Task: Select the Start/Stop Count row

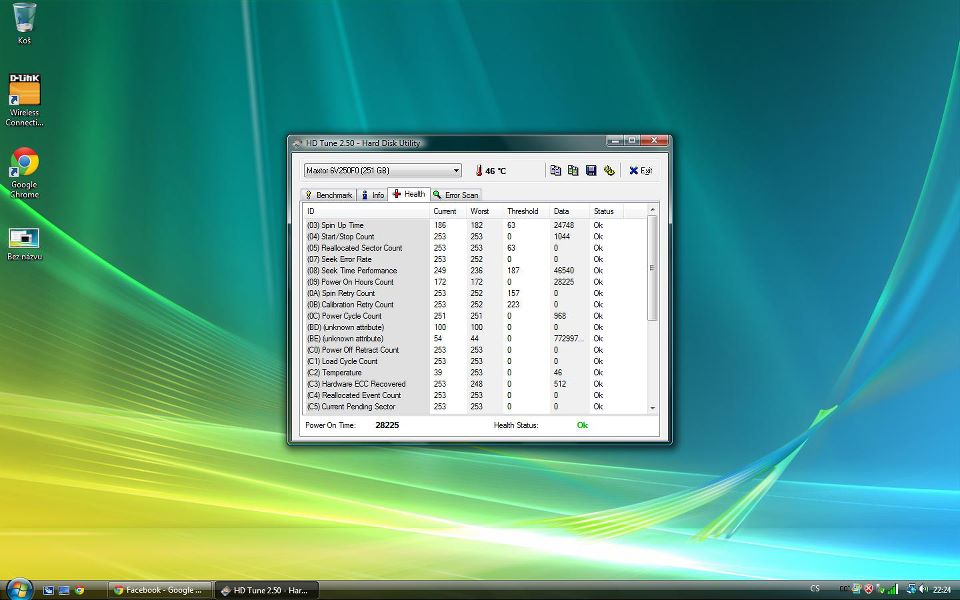Action: coord(475,236)
